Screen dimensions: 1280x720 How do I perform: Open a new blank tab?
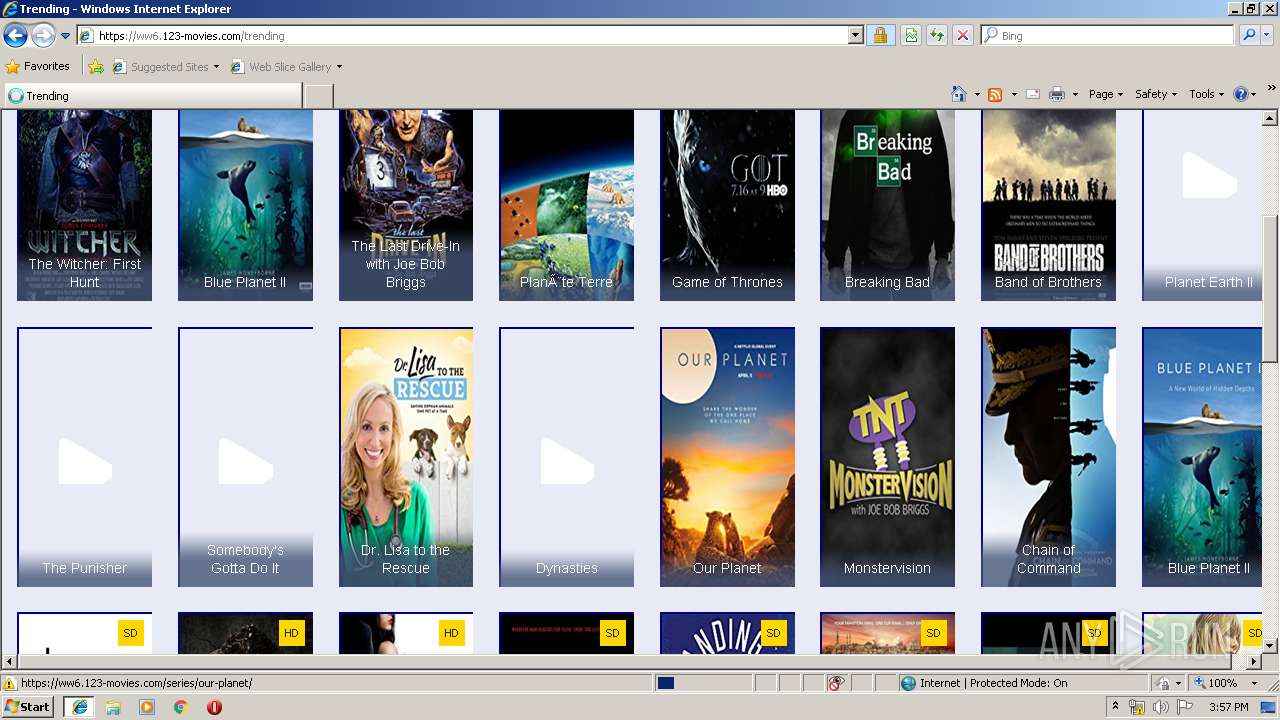(318, 96)
